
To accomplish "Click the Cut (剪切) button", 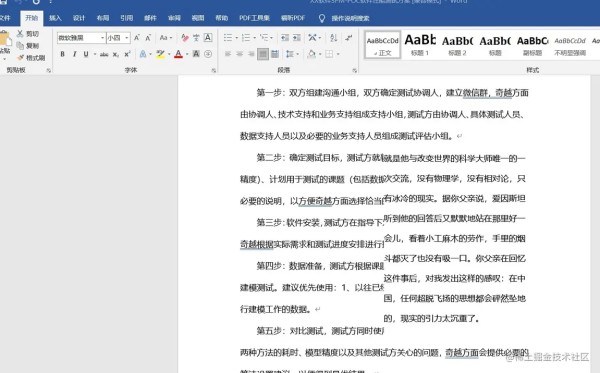I will (x=29, y=34).
